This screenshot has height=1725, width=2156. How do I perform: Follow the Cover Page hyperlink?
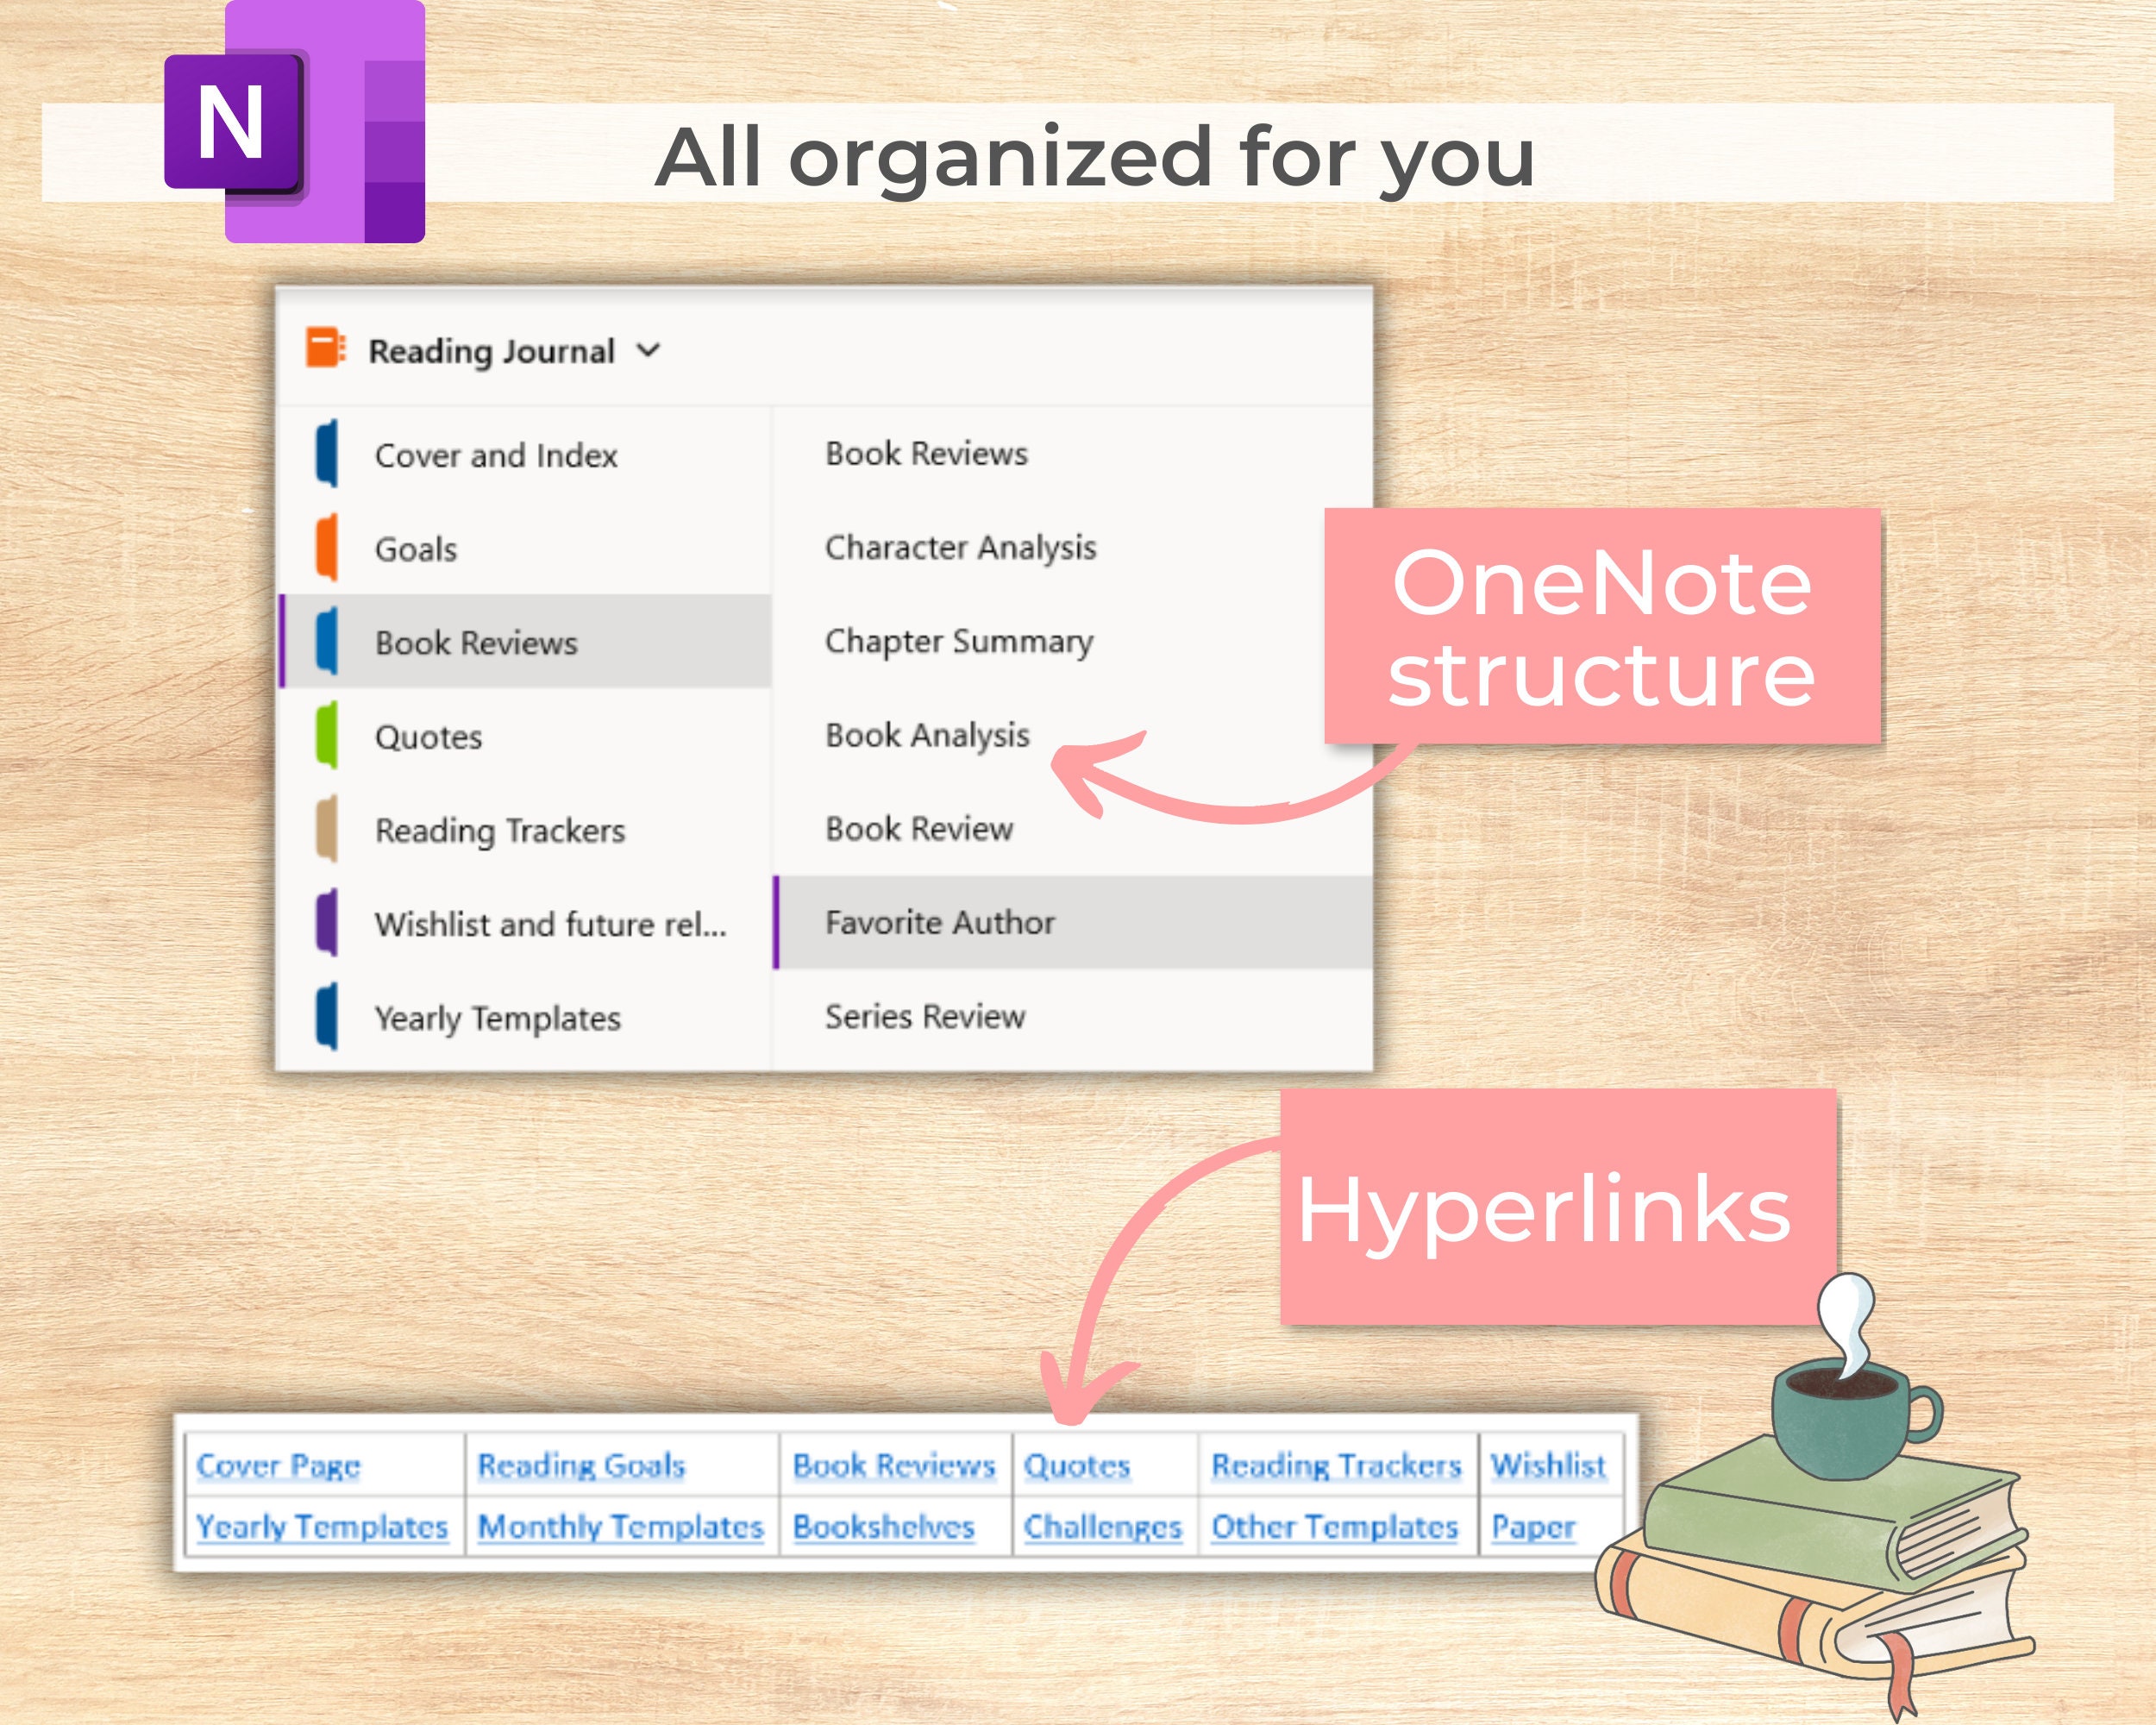(x=279, y=1465)
